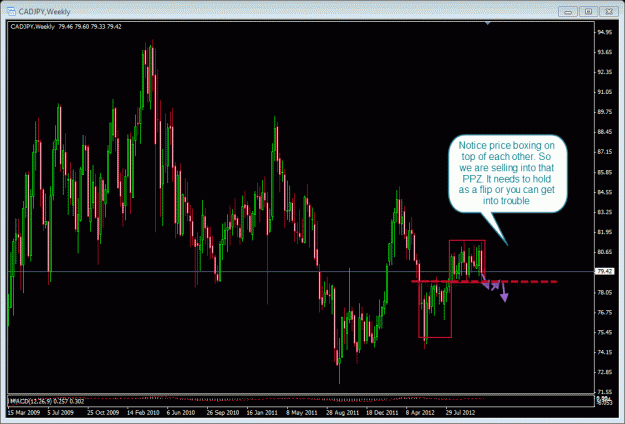Click the CADJPY,Weekly title bar text
The image size is (625, 424).
point(44,12)
